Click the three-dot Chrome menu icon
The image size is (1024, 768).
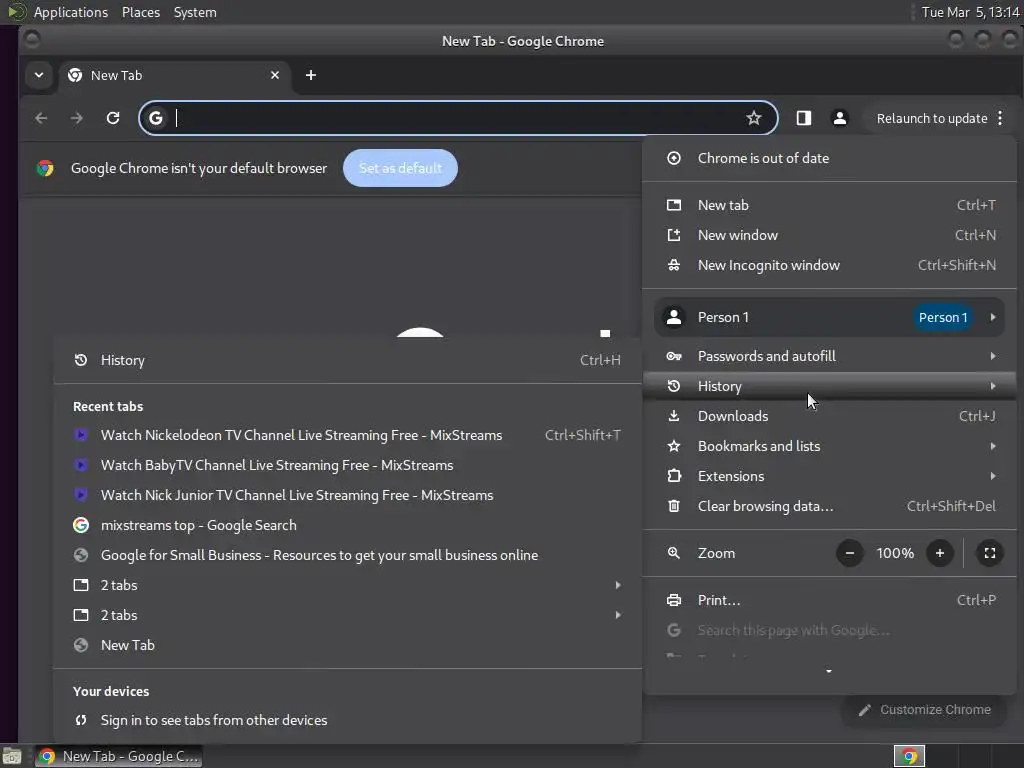[1000, 118]
